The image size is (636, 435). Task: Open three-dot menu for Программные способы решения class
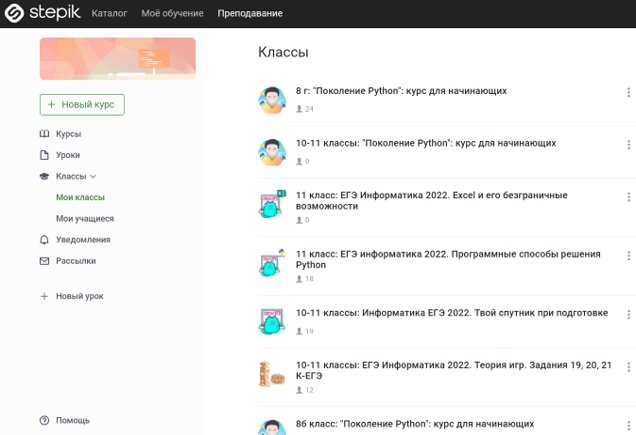628,256
